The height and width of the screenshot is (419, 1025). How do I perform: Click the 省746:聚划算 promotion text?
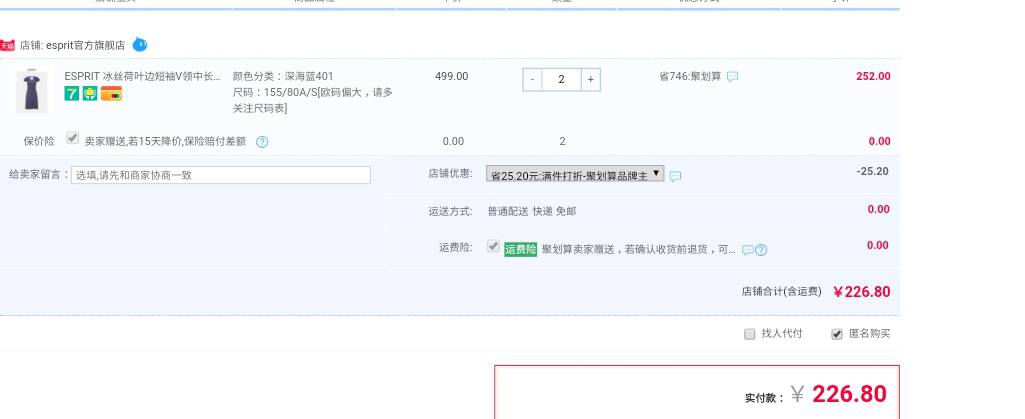tap(690, 76)
